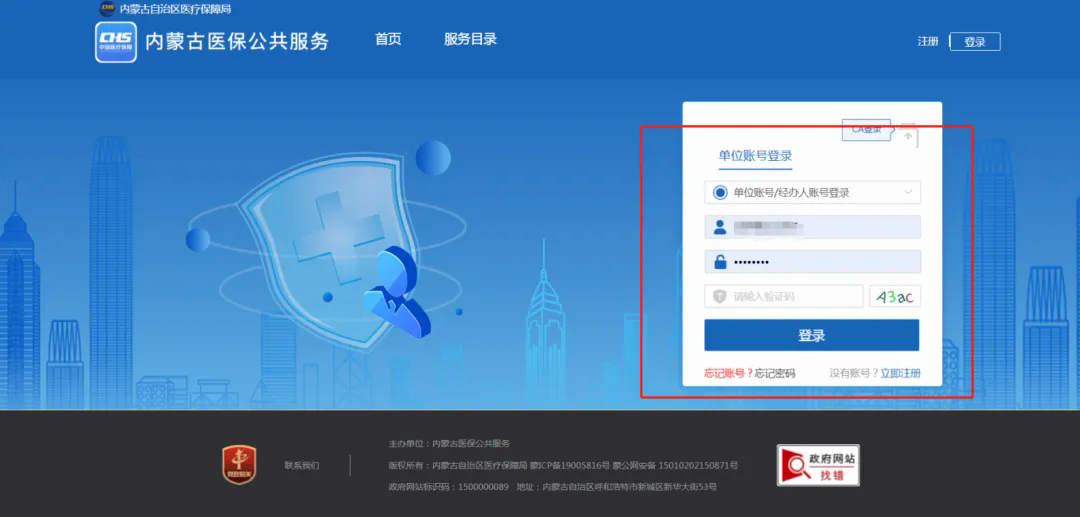
Task: Click the blue 登录 submit button
Action: pos(811,335)
